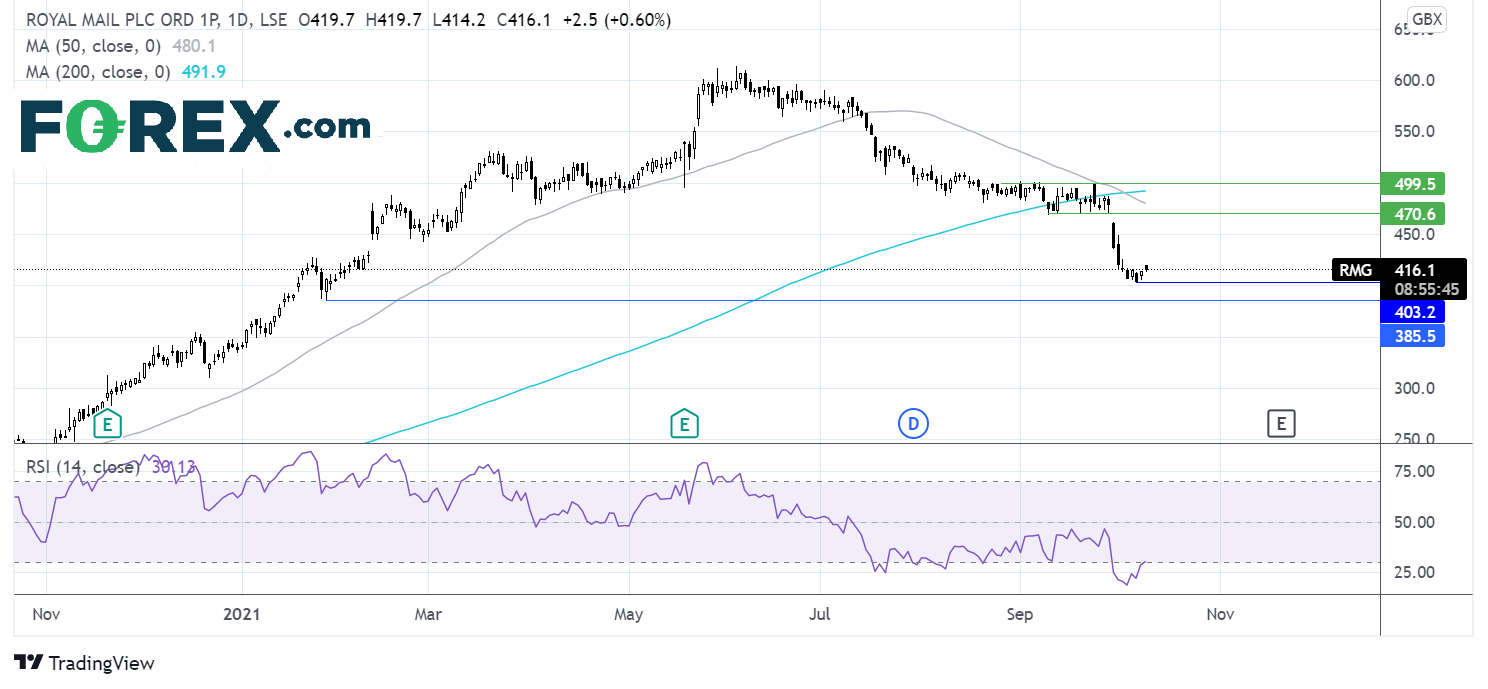This screenshot has width=1488, height=689.
Task: Select the MA (200, close, 0) indicator legend
Action: coord(99,72)
